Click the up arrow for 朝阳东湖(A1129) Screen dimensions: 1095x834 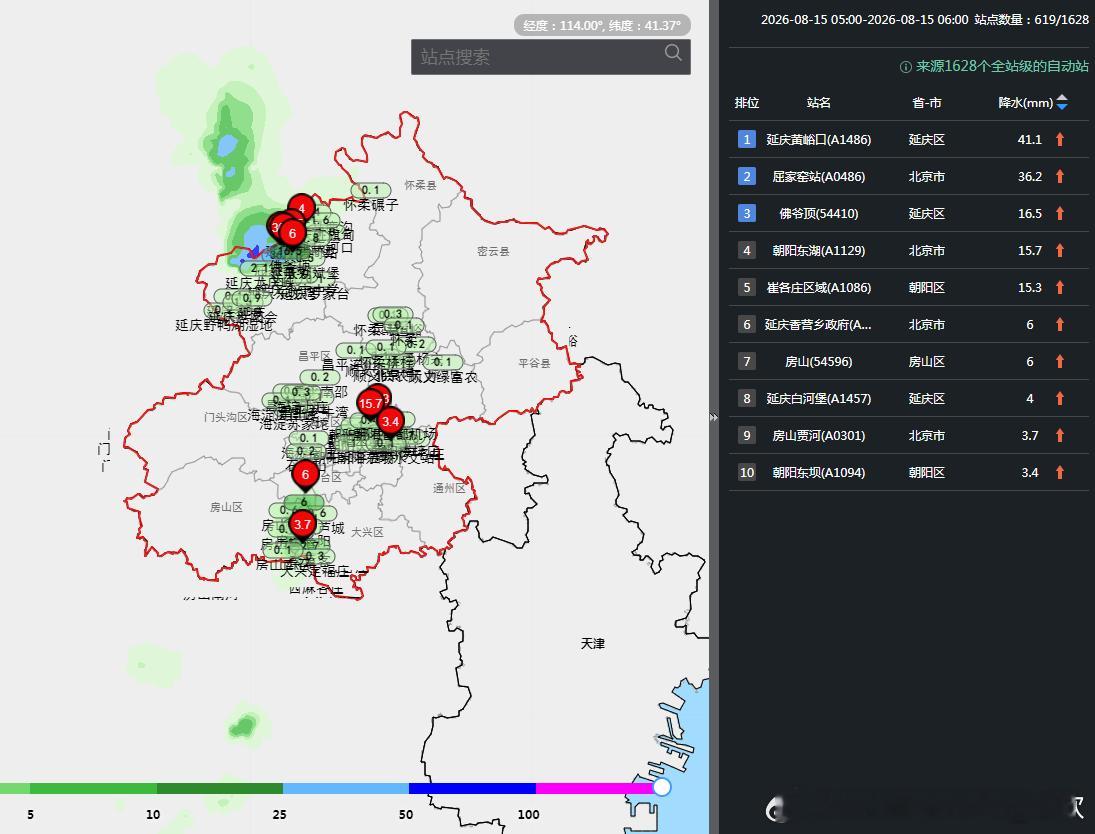(x=1060, y=250)
